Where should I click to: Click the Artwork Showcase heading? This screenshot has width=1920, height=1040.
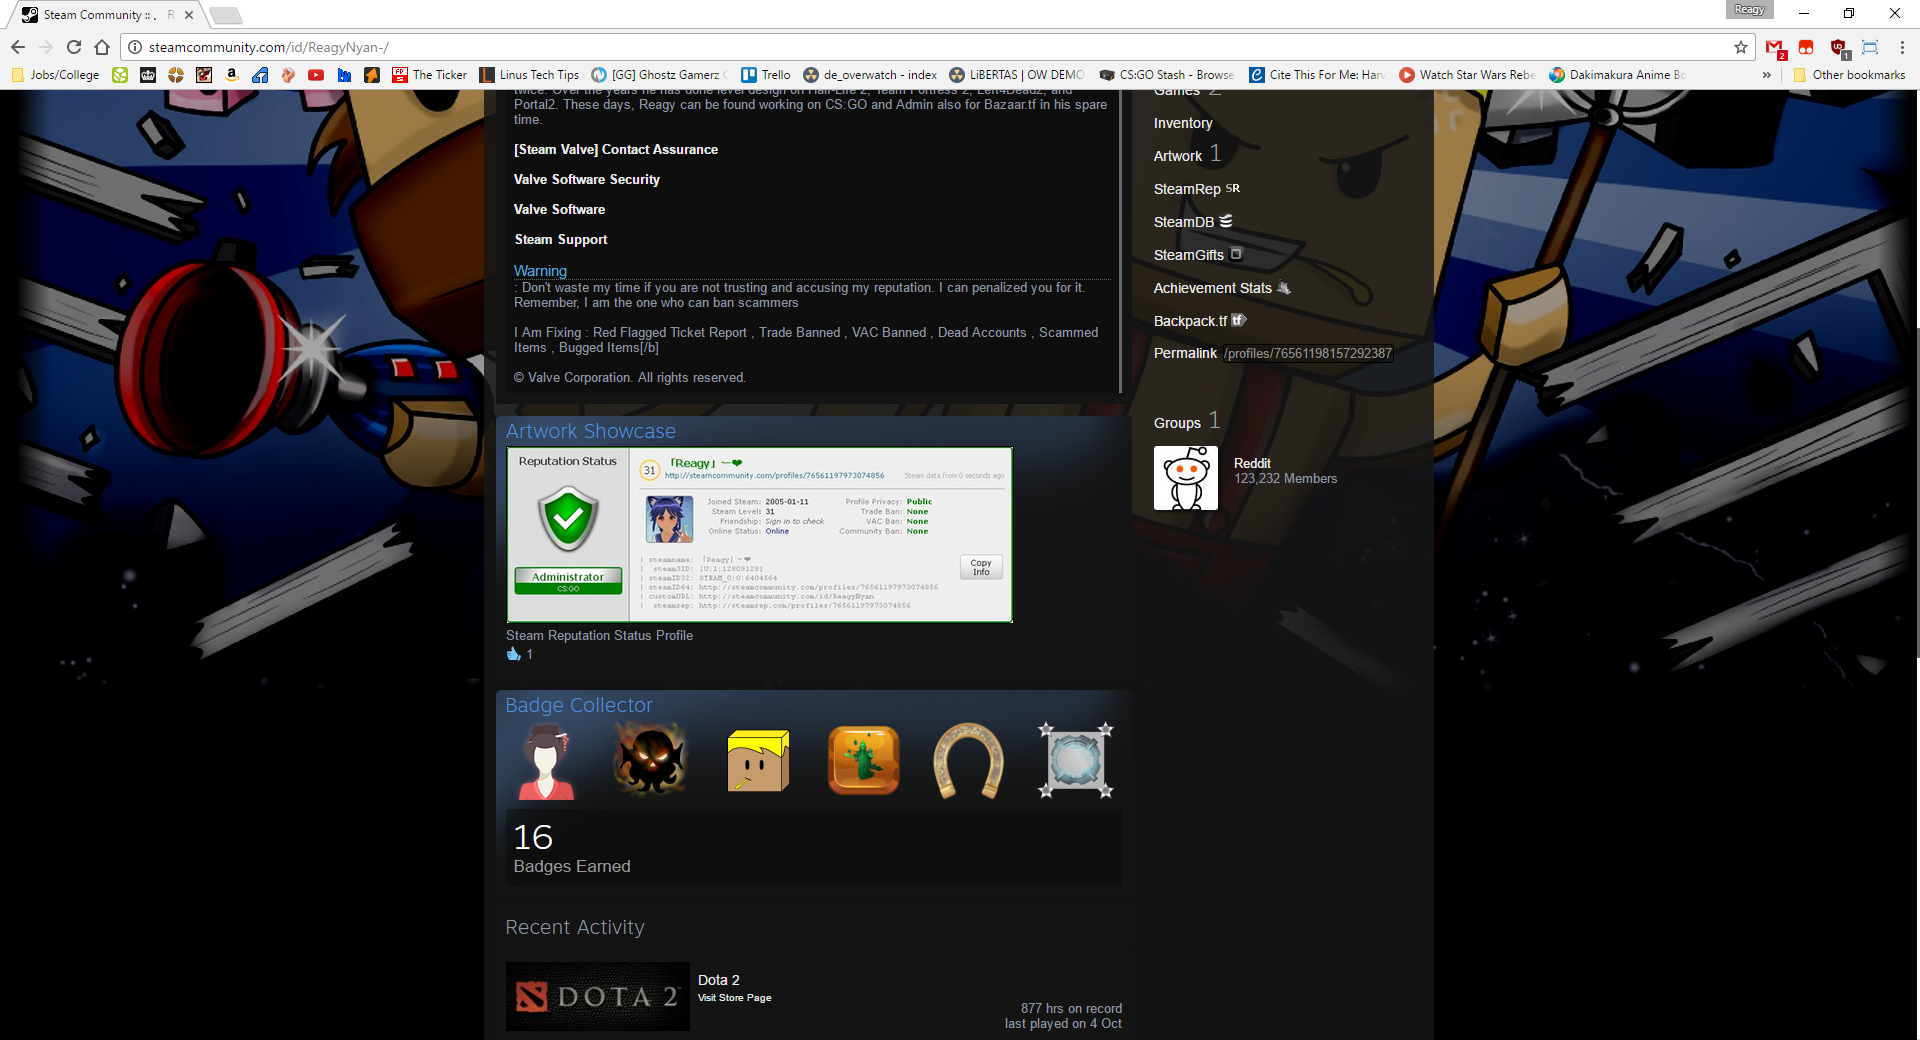[591, 431]
